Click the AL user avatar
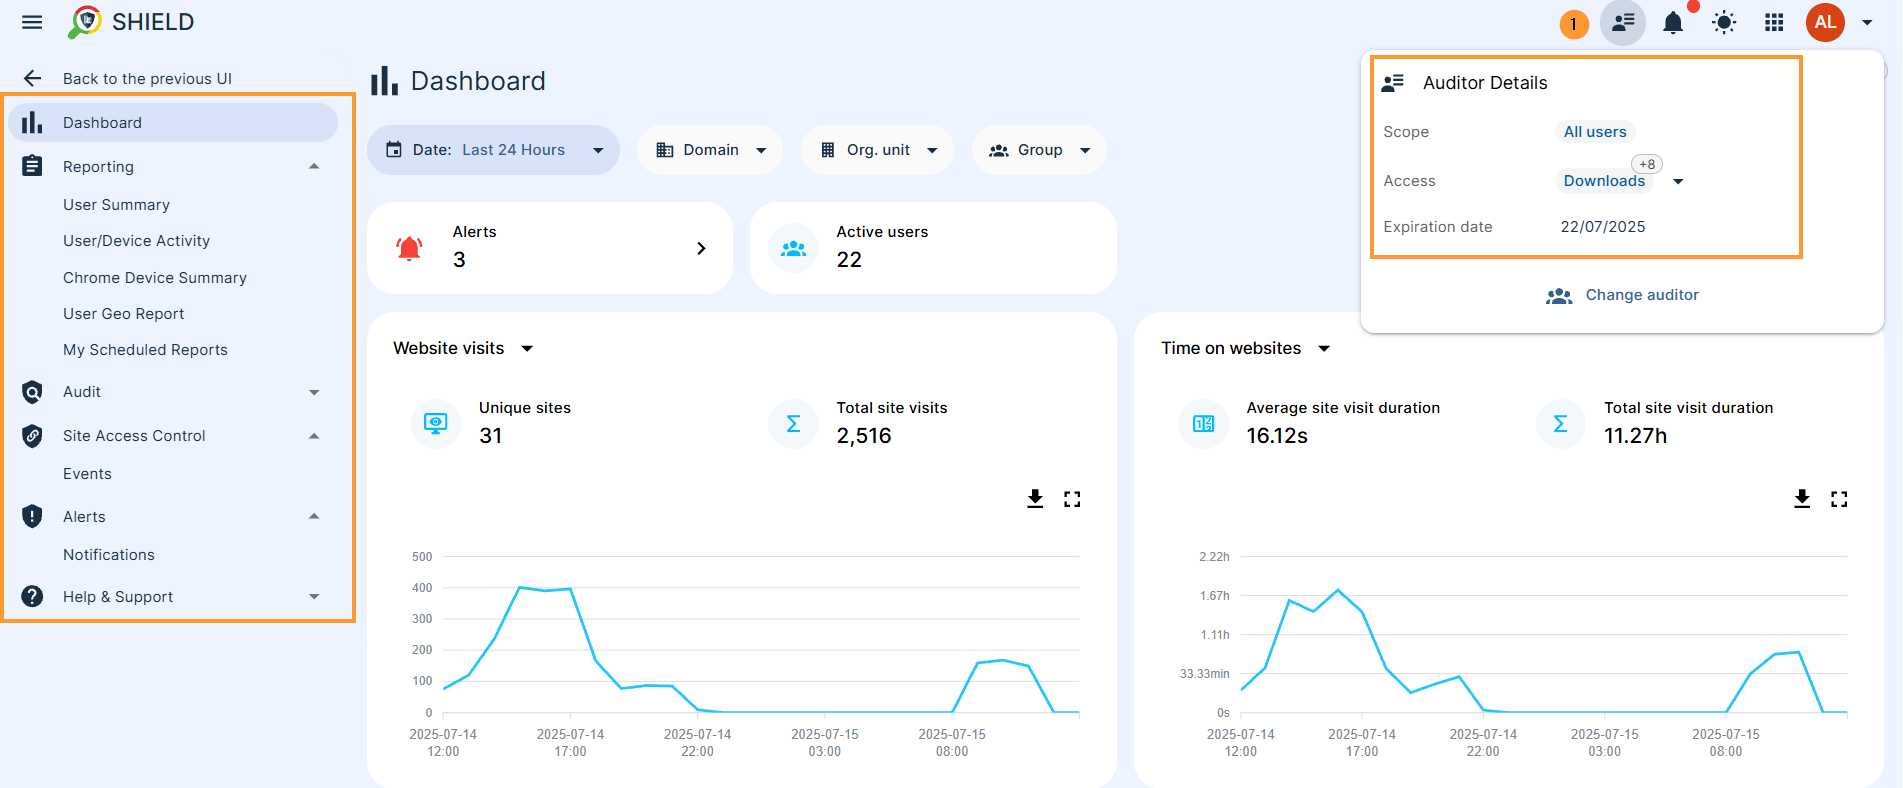This screenshot has width=1903, height=788. click(x=1825, y=22)
